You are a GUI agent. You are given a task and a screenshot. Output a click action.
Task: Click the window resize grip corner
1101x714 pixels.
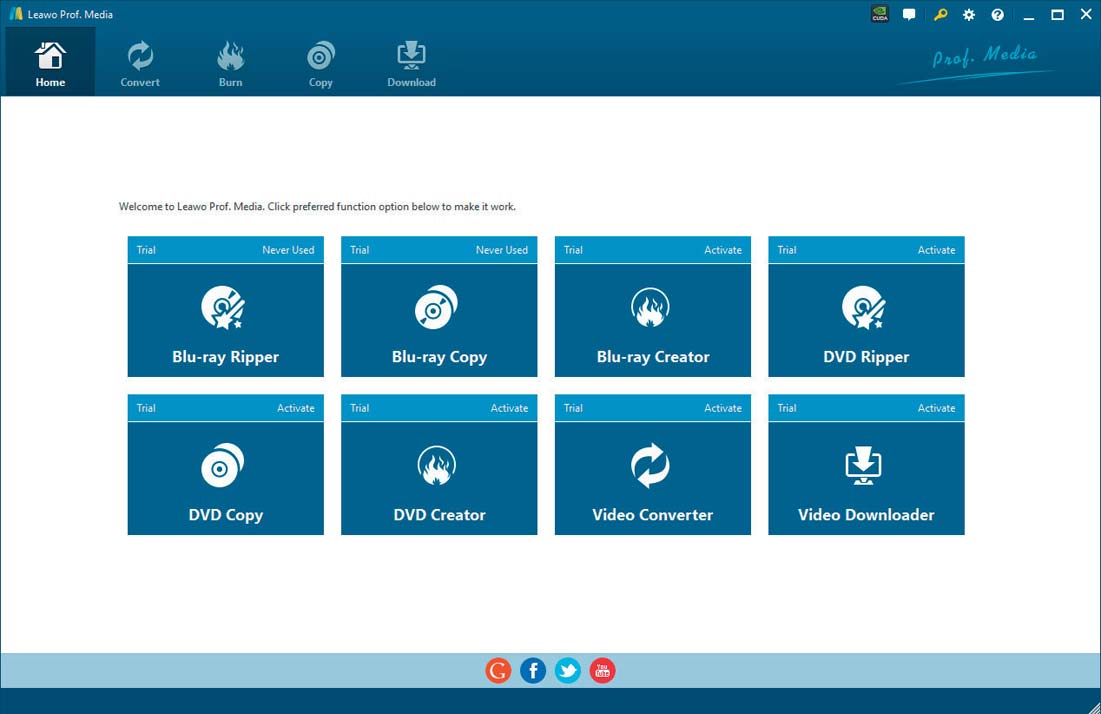tap(1093, 707)
